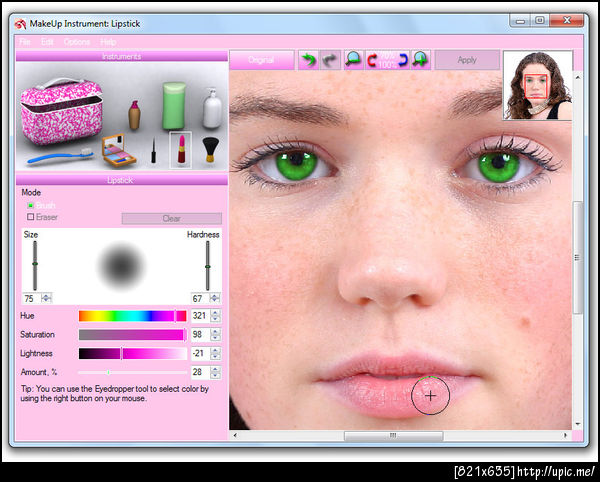Click the Size value field 75
Viewport: 600px width, 482px height.
click(x=32, y=298)
